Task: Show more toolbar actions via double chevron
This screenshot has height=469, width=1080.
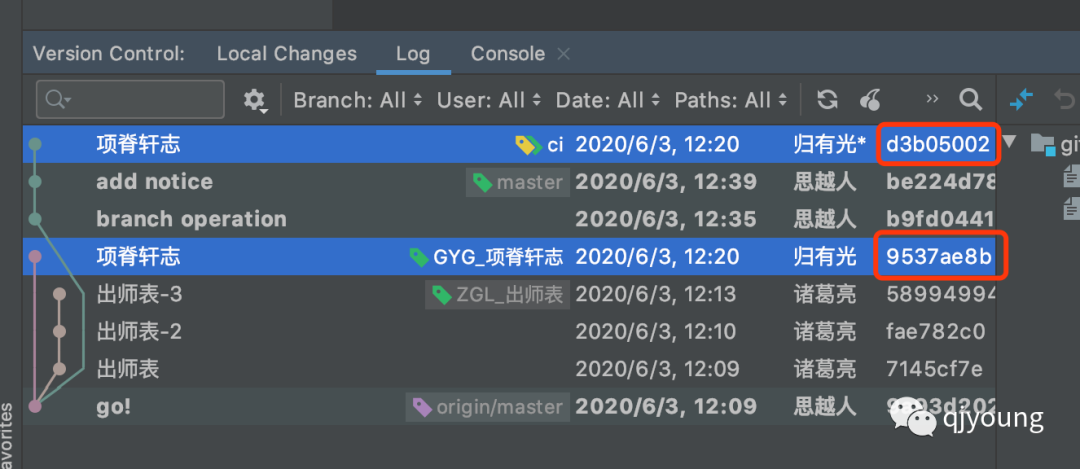Action: (932, 99)
